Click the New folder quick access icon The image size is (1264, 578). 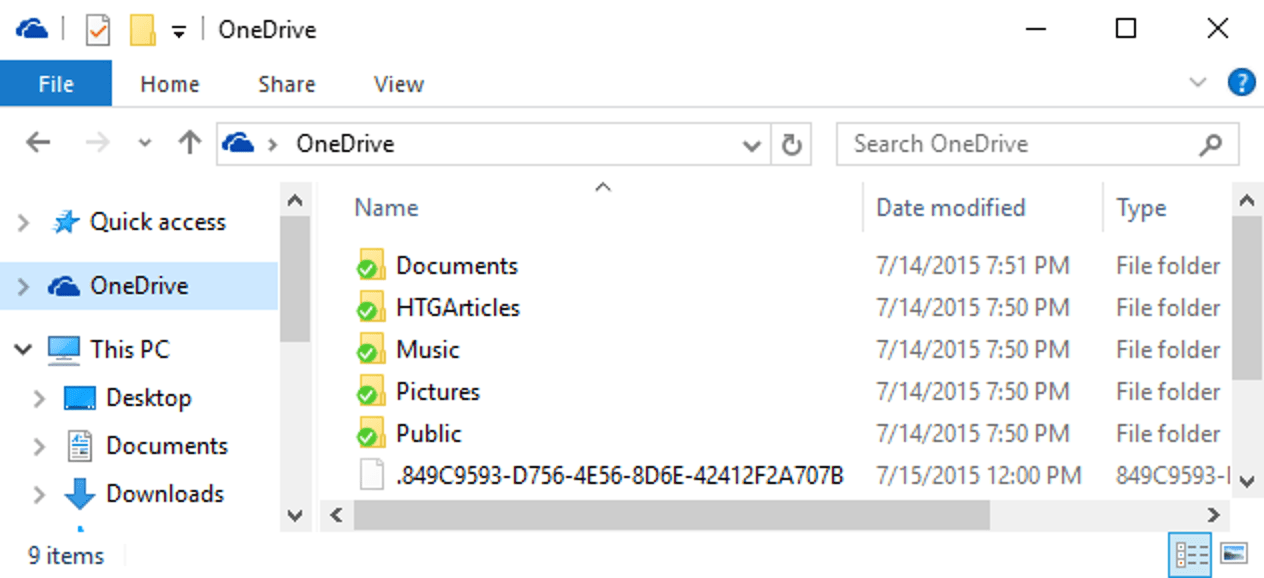(x=143, y=30)
